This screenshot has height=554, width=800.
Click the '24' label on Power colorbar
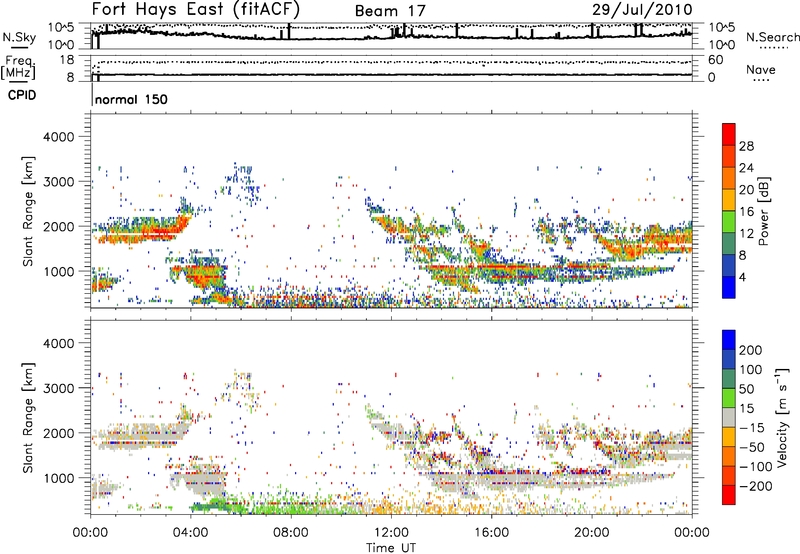pyautogui.click(x=746, y=168)
